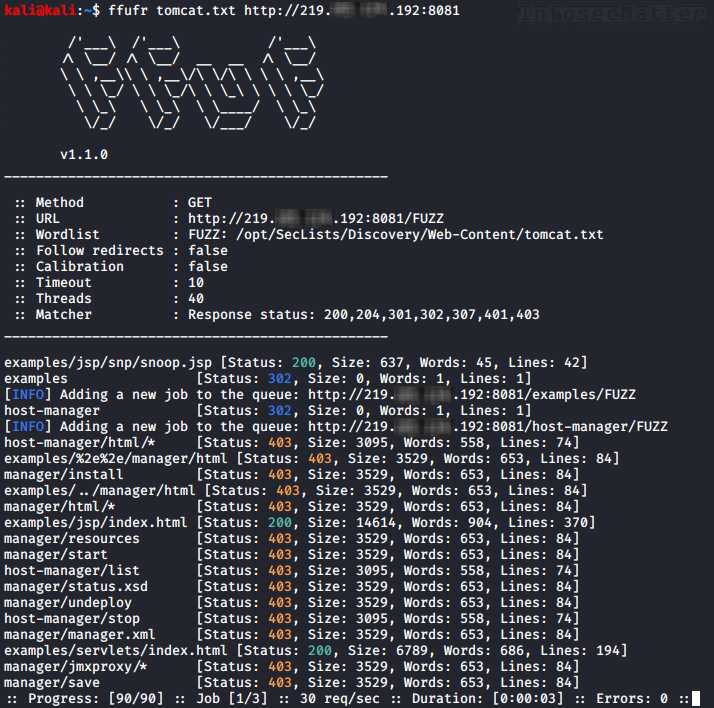This screenshot has width=714, height=708.
Task: Click the ffuf ASCII art logo
Action: [x=191, y=84]
